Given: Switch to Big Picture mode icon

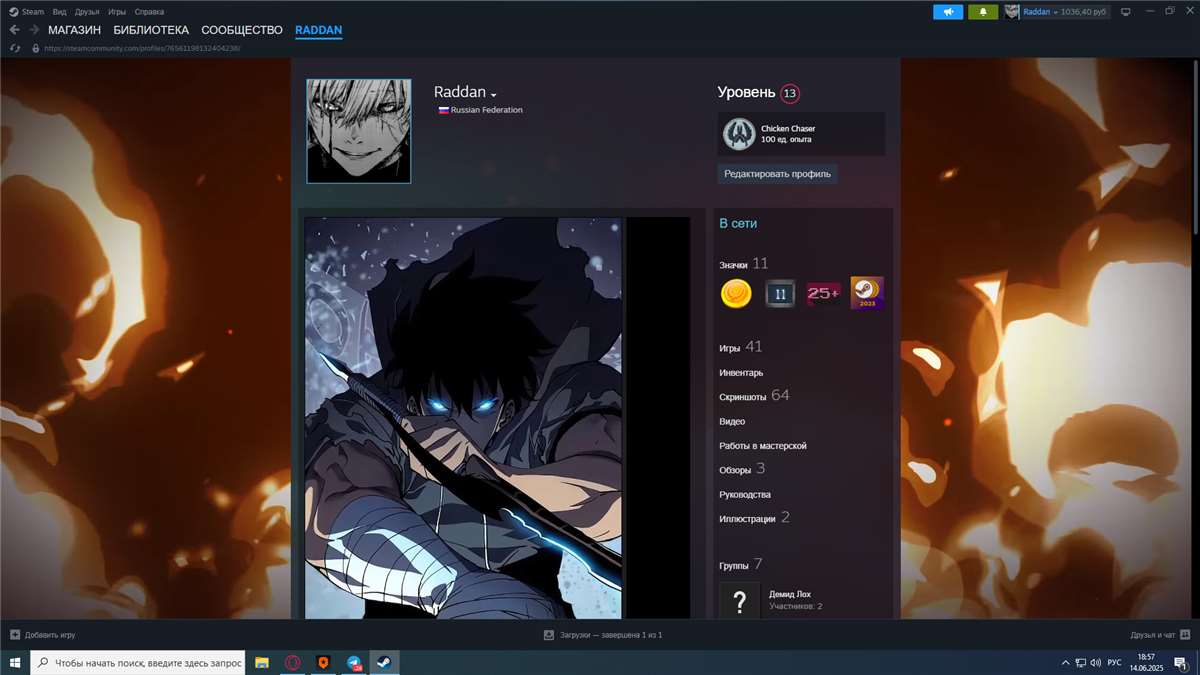Looking at the screenshot, I should [x=1125, y=12].
